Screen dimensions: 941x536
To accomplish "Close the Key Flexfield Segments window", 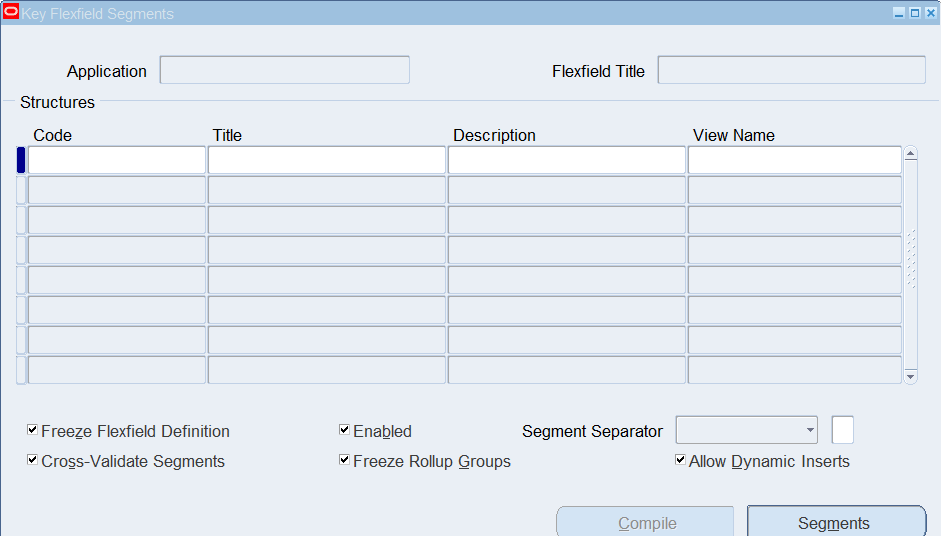I will click(x=931, y=13).
